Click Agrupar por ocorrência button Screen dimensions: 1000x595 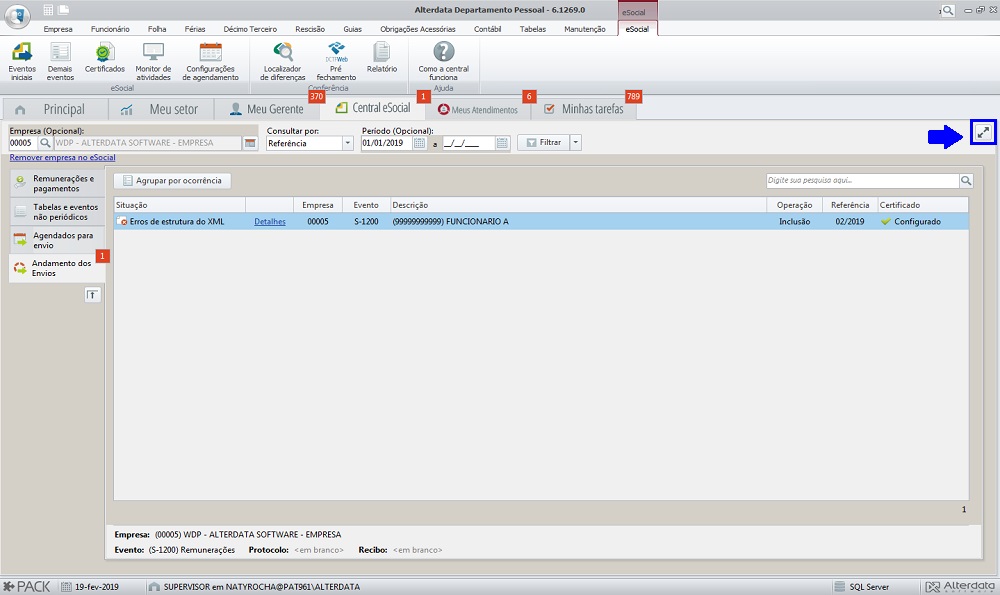tap(172, 180)
